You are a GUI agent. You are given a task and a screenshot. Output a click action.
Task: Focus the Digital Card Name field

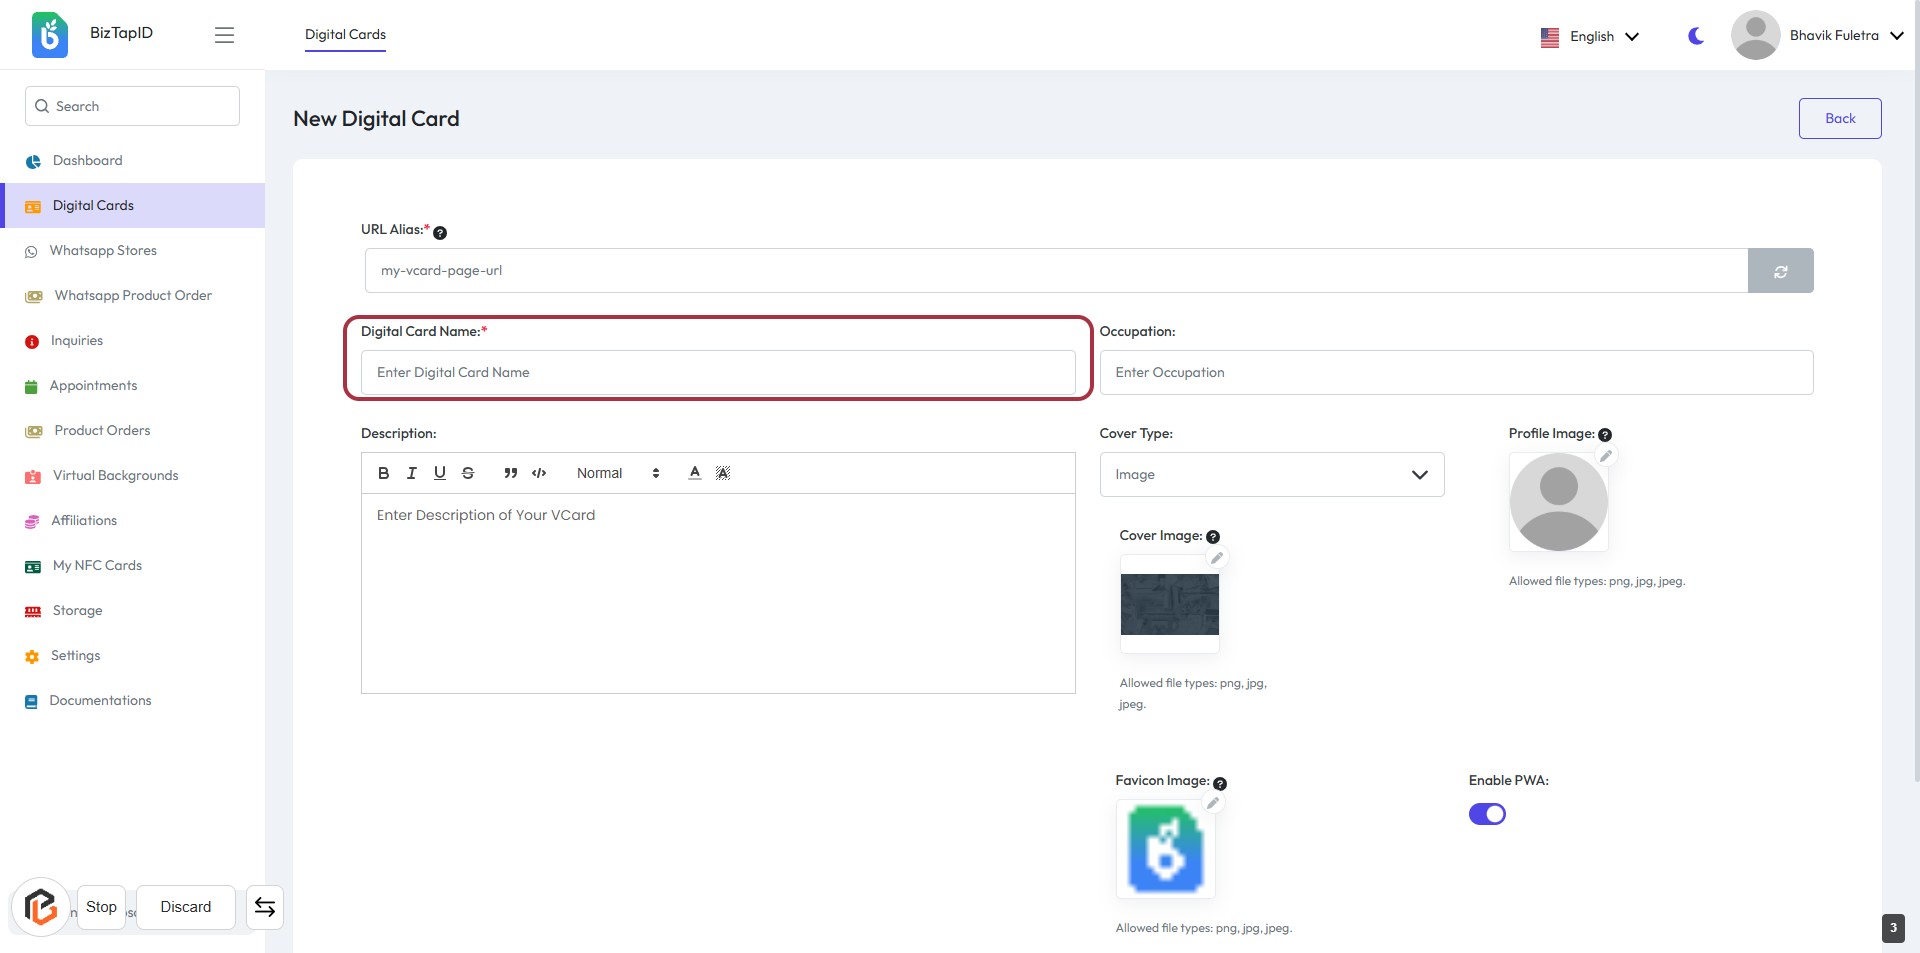717,372
